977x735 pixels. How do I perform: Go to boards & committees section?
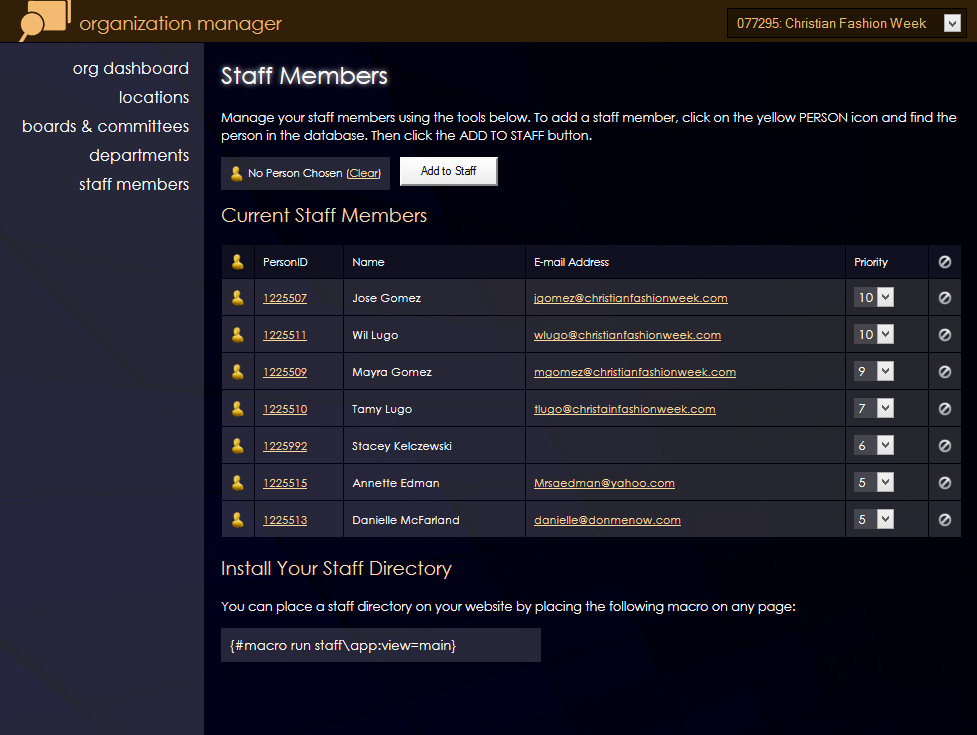point(105,127)
